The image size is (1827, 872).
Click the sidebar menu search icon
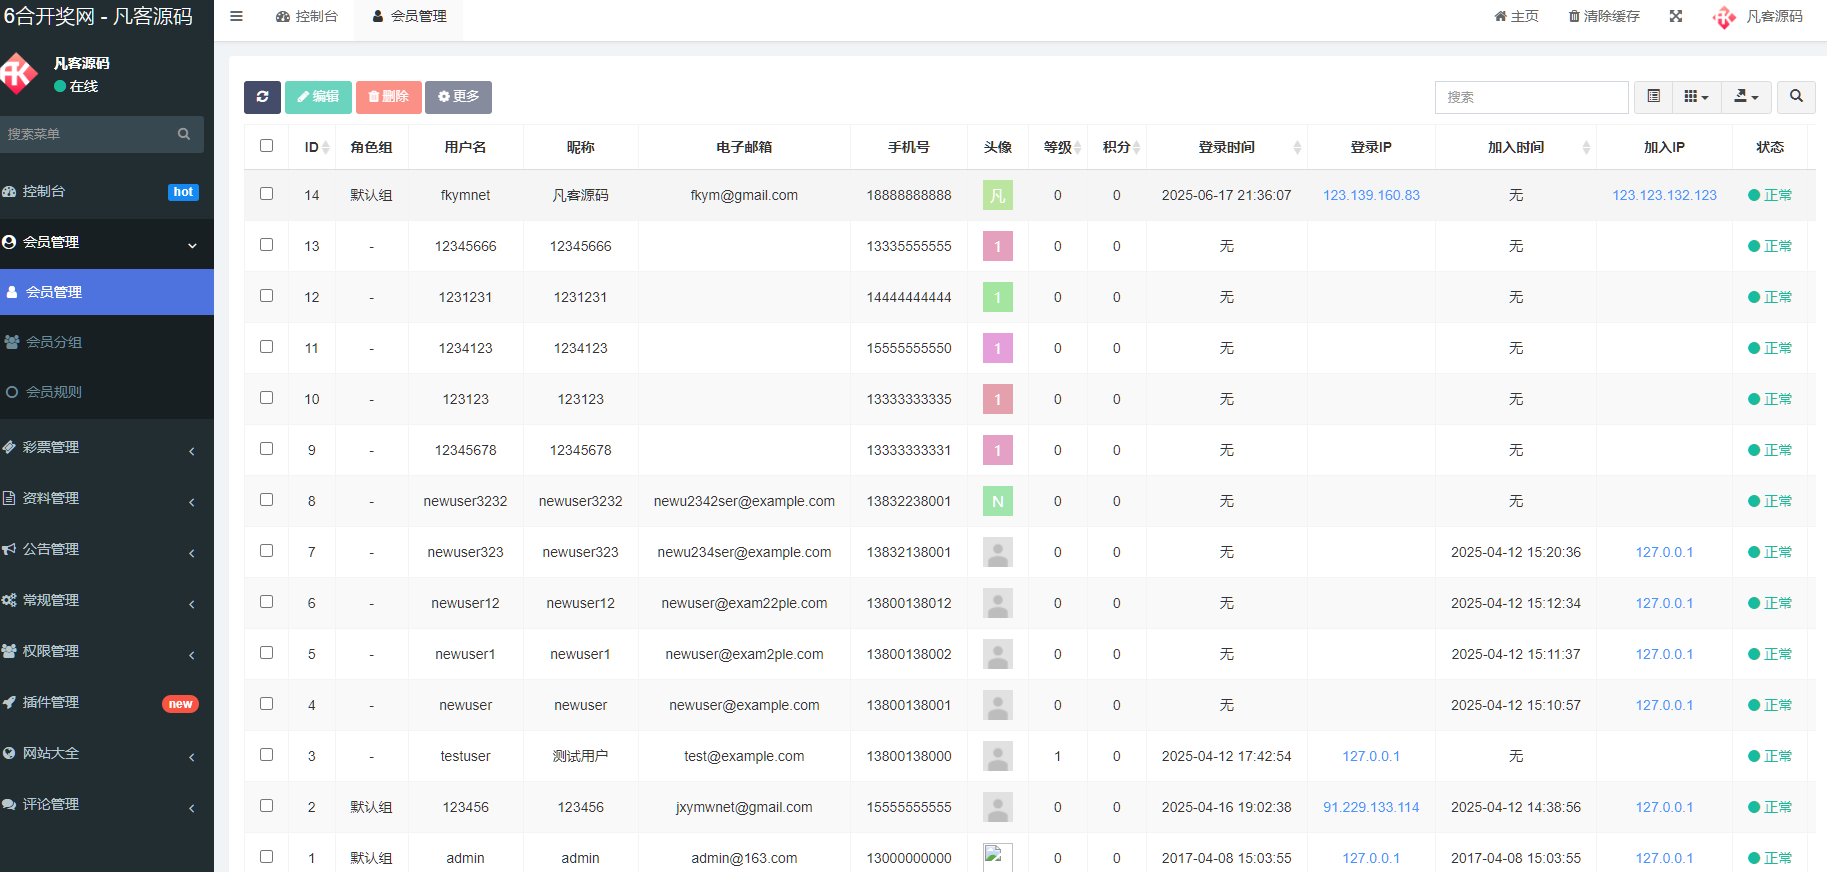click(x=184, y=134)
